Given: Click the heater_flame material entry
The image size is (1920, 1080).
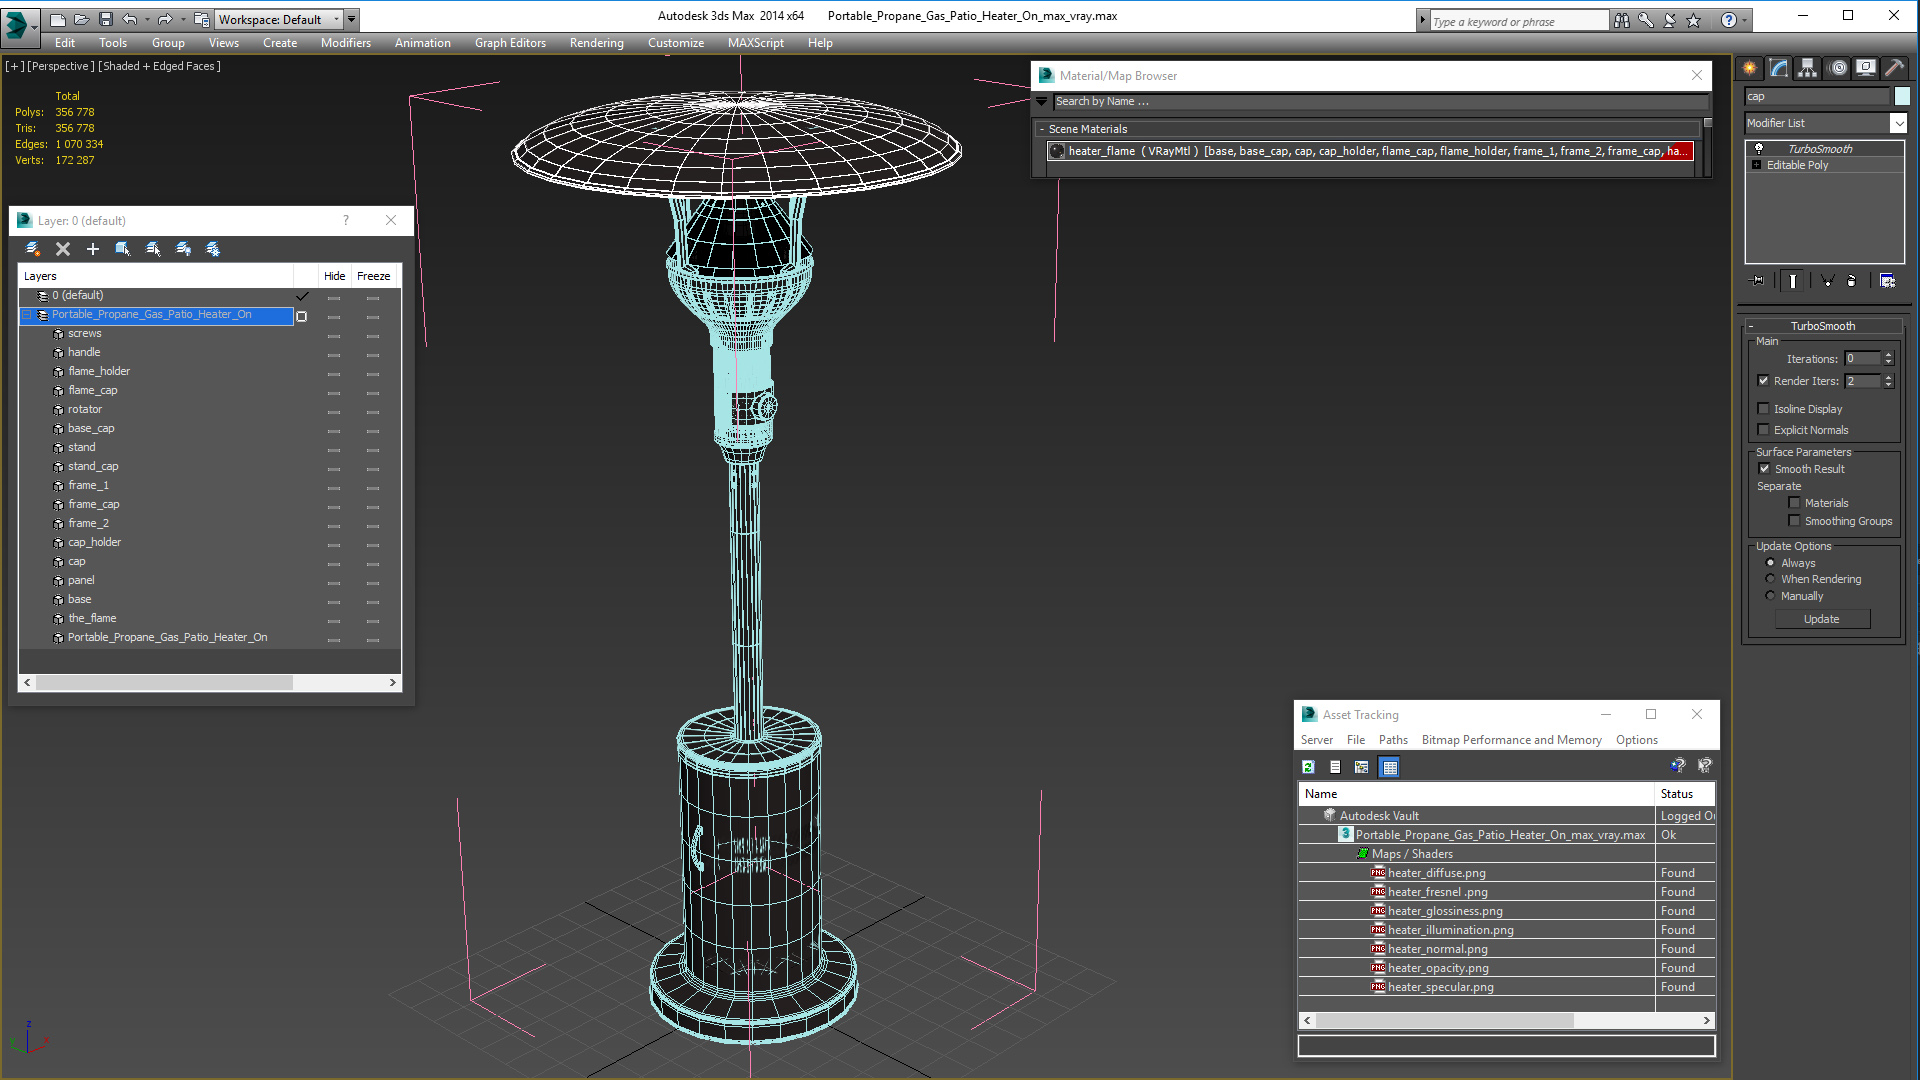Looking at the screenshot, I should 1370,151.
